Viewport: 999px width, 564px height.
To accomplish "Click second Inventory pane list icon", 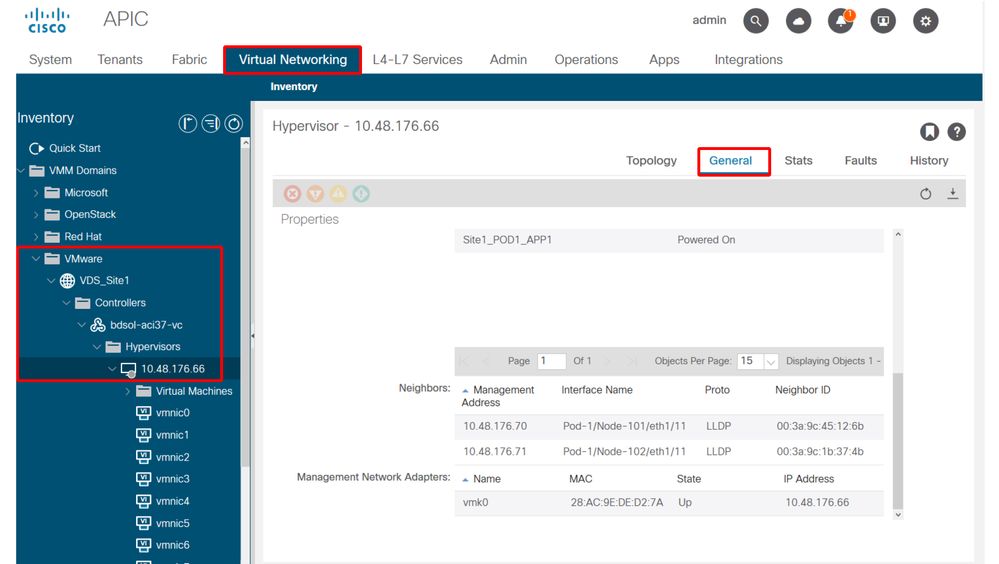I will point(211,123).
